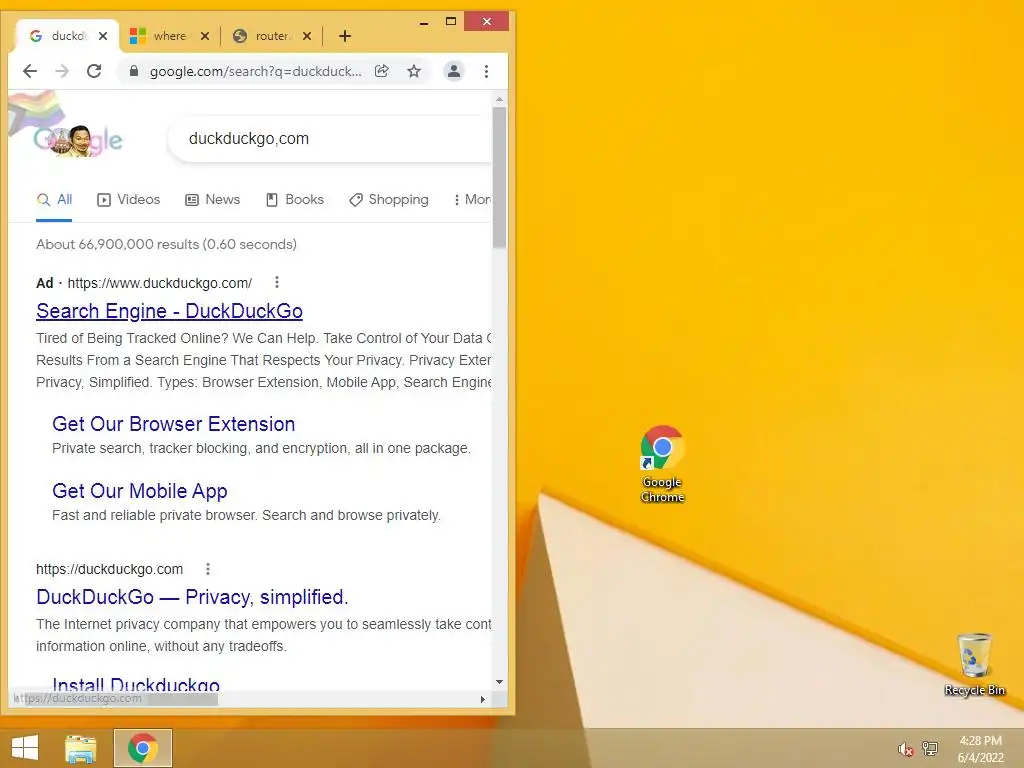This screenshot has height=768, width=1024.
Task: Click the scrollbar up arrow
Action: (x=500, y=99)
